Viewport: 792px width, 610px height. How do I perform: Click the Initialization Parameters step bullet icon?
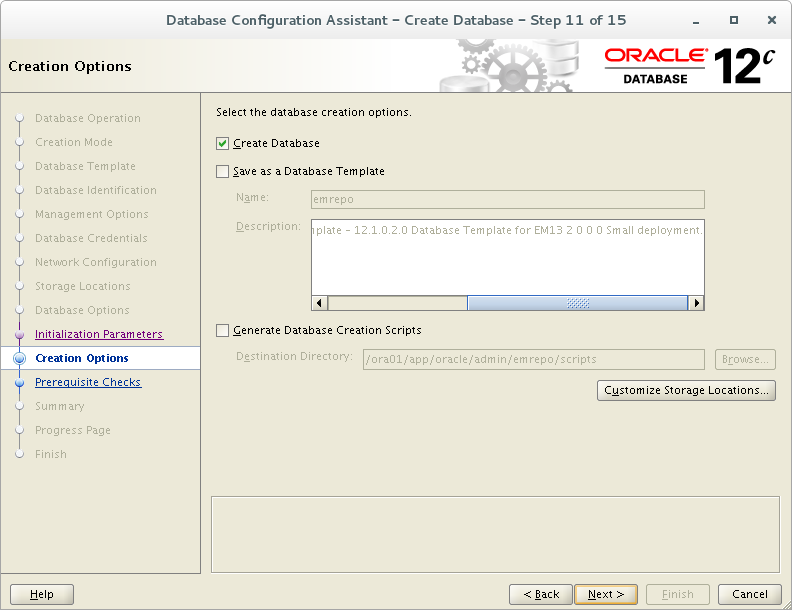20,334
